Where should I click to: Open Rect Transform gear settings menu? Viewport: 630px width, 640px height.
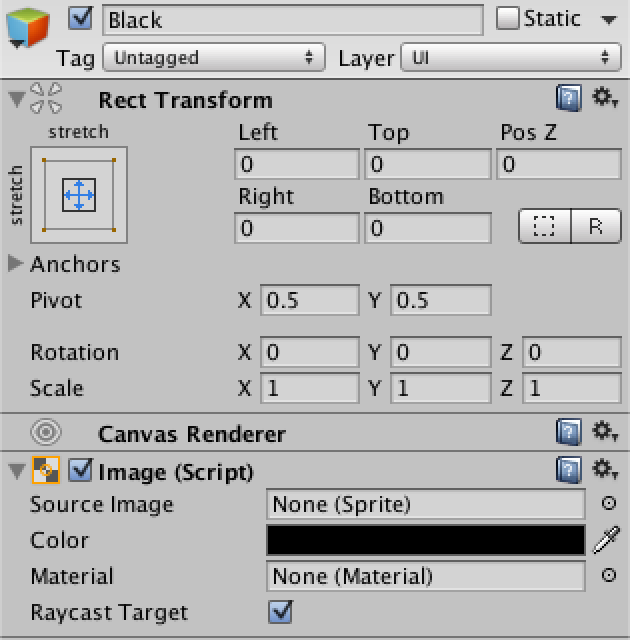[x=605, y=98]
